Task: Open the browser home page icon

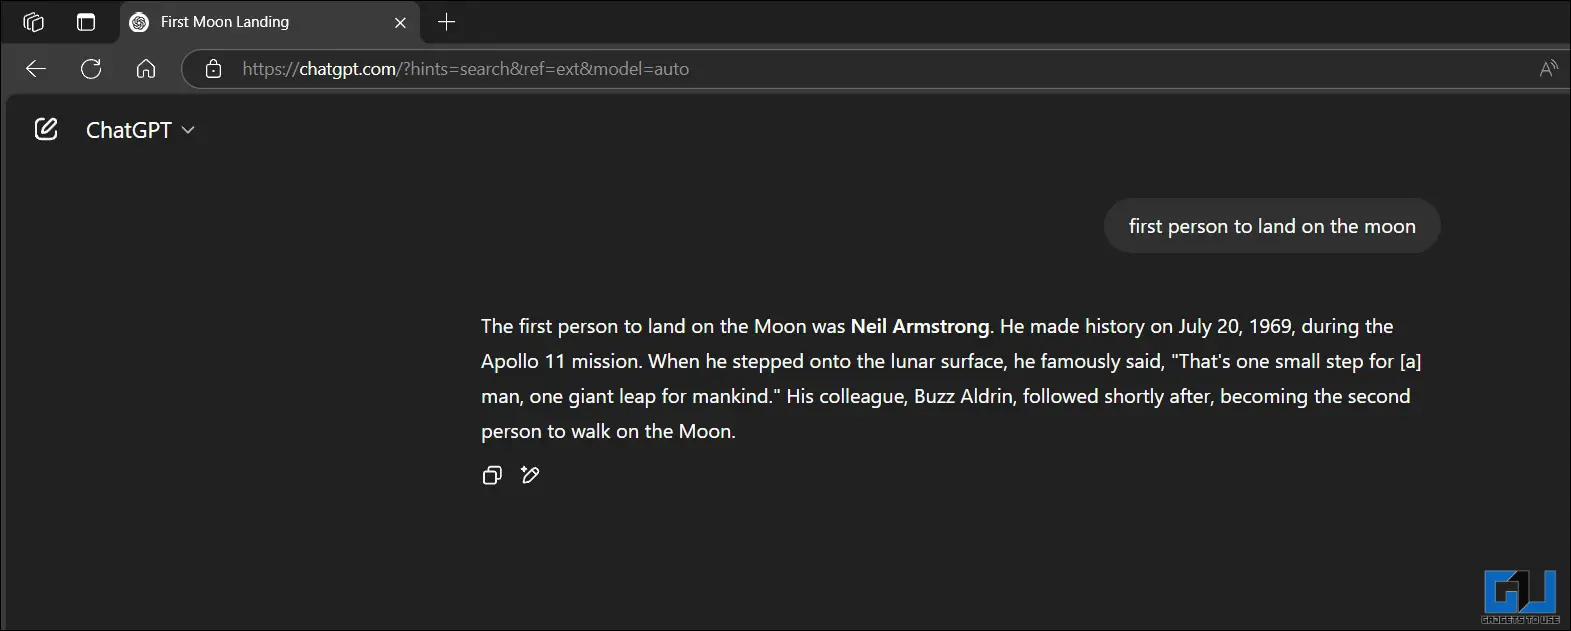Action: click(146, 69)
